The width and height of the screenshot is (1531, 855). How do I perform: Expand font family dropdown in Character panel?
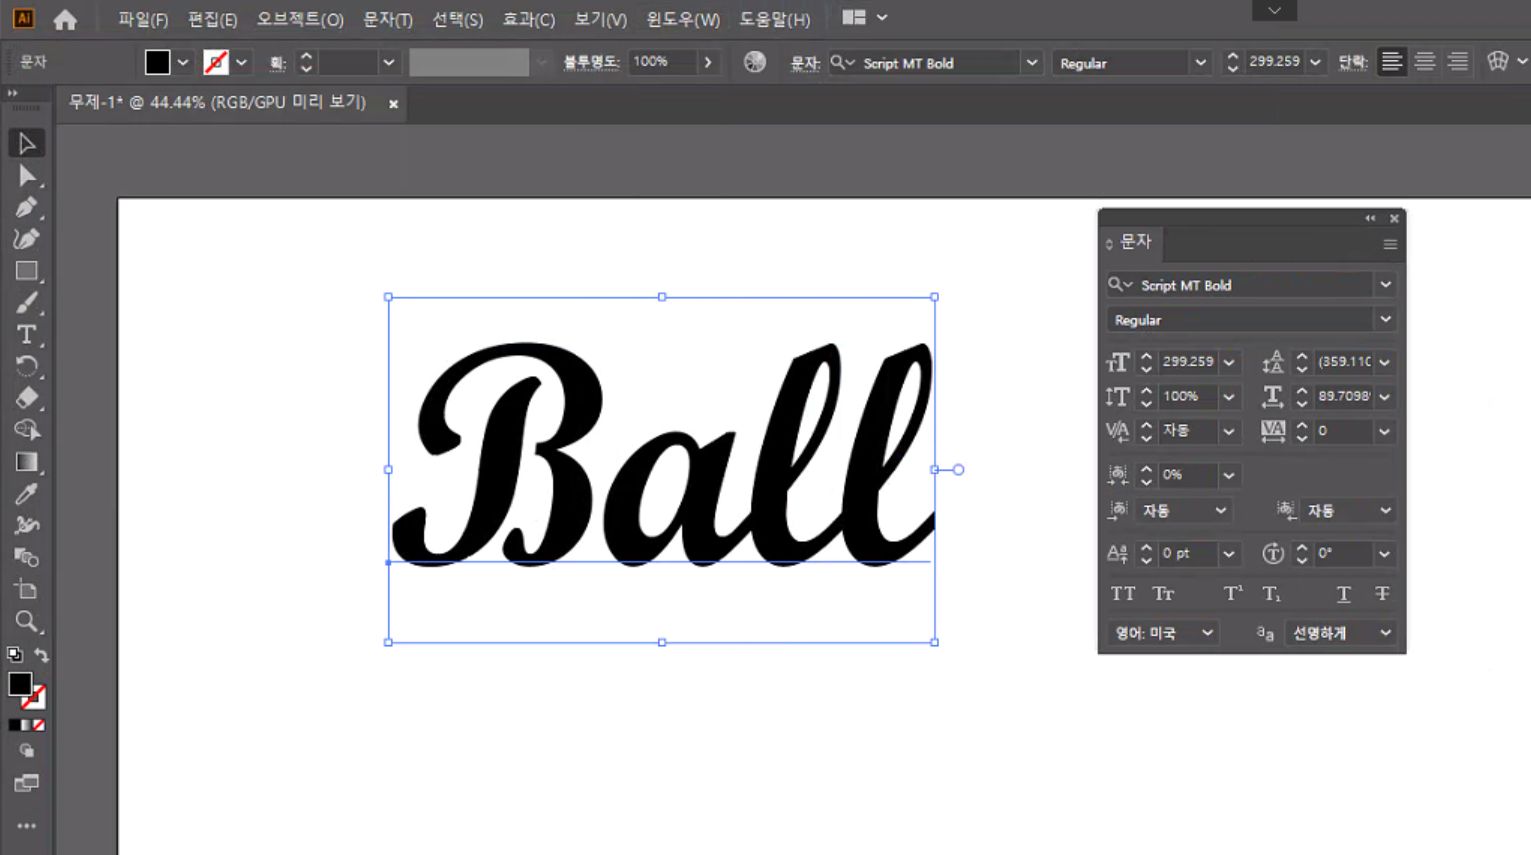[1385, 285]
